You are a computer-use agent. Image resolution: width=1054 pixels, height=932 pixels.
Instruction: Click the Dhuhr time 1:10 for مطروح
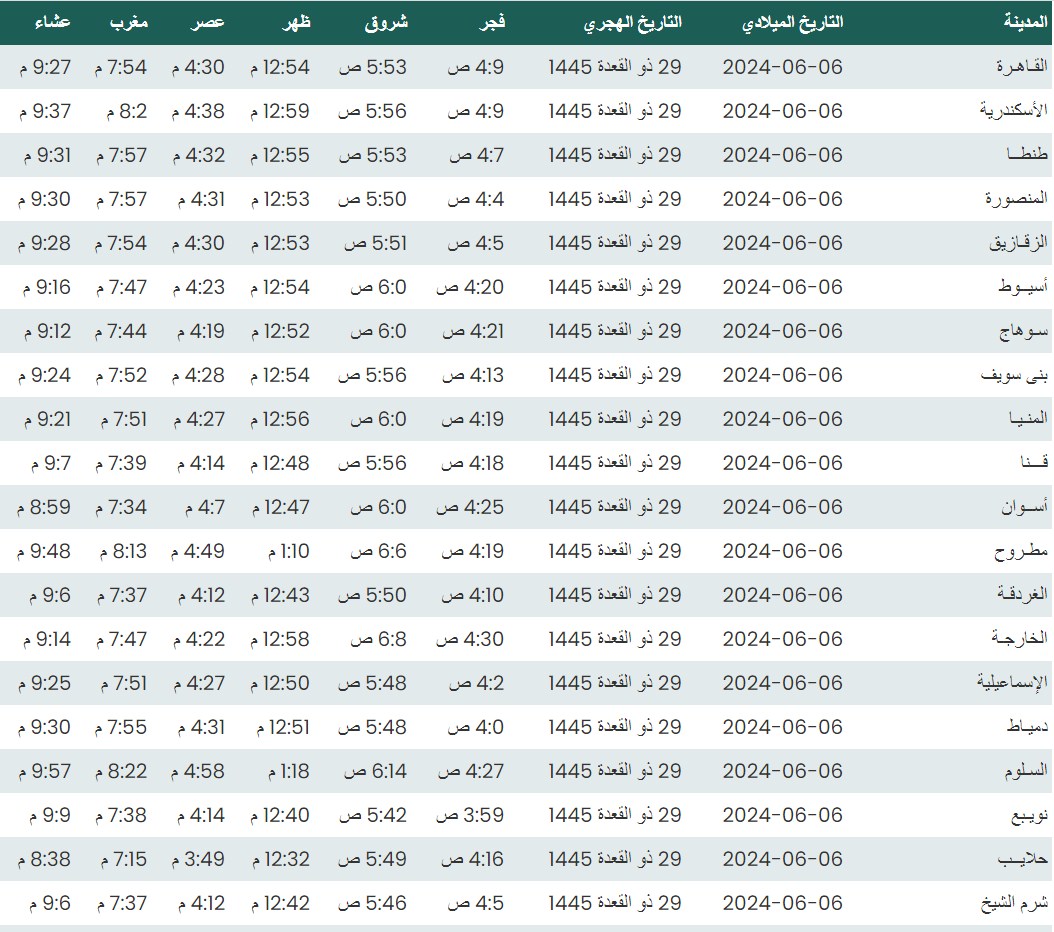[289, 551]
